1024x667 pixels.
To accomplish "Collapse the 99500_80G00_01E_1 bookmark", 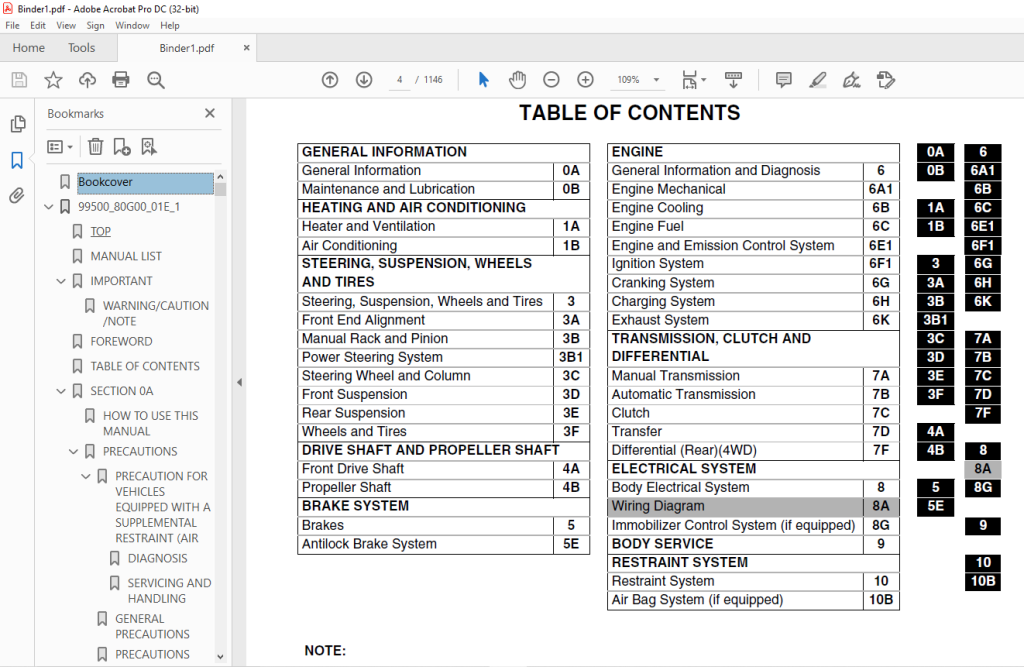I will point(48,206).
